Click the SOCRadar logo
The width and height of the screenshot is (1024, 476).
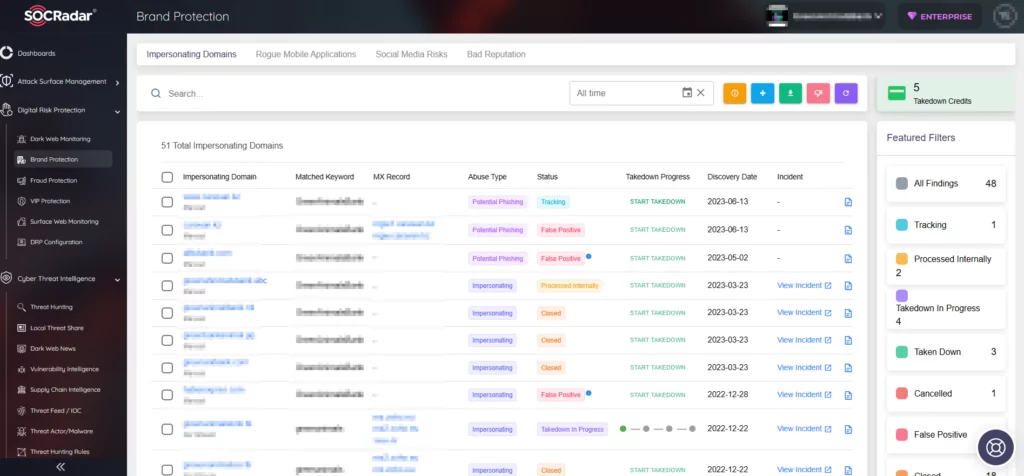pyautogui.click(x=60, y=16)
